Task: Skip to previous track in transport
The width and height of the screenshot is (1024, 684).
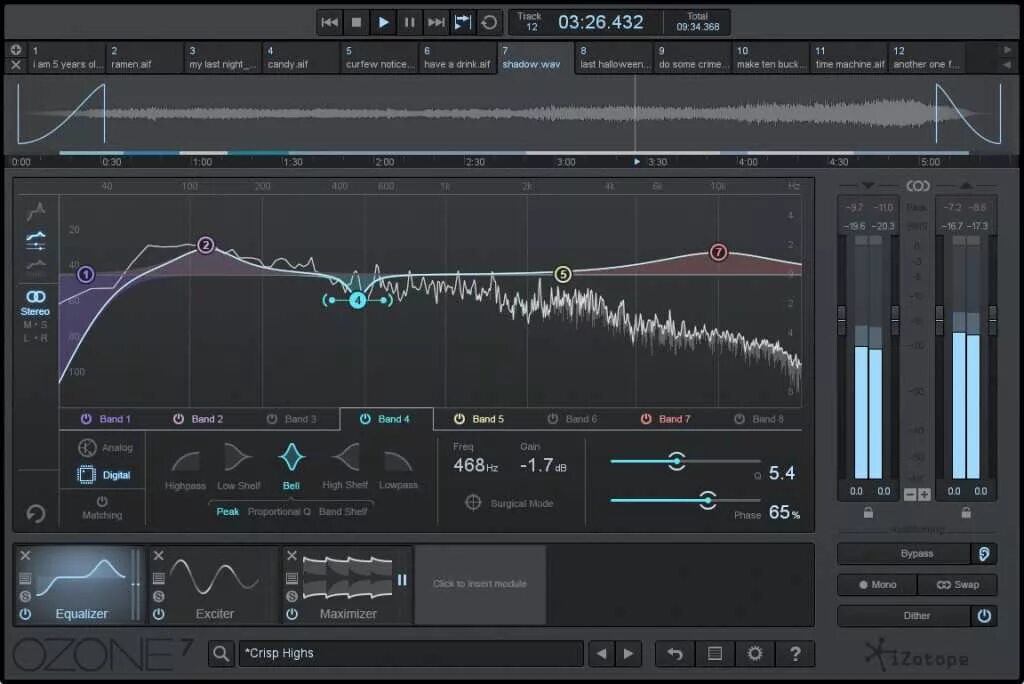Action: (x=330, y=22)
